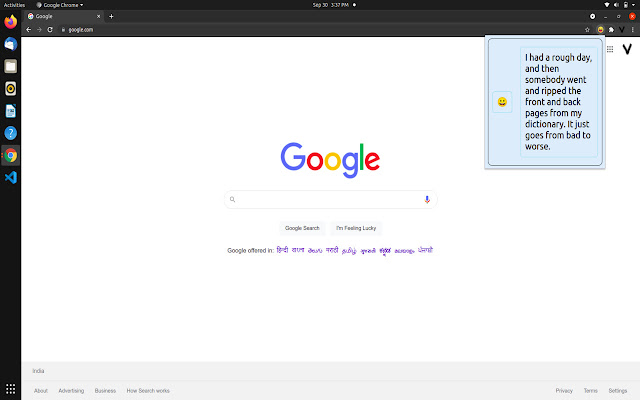Click I'm Feeling Lucky button
The image size is (640, 400).
356,228
